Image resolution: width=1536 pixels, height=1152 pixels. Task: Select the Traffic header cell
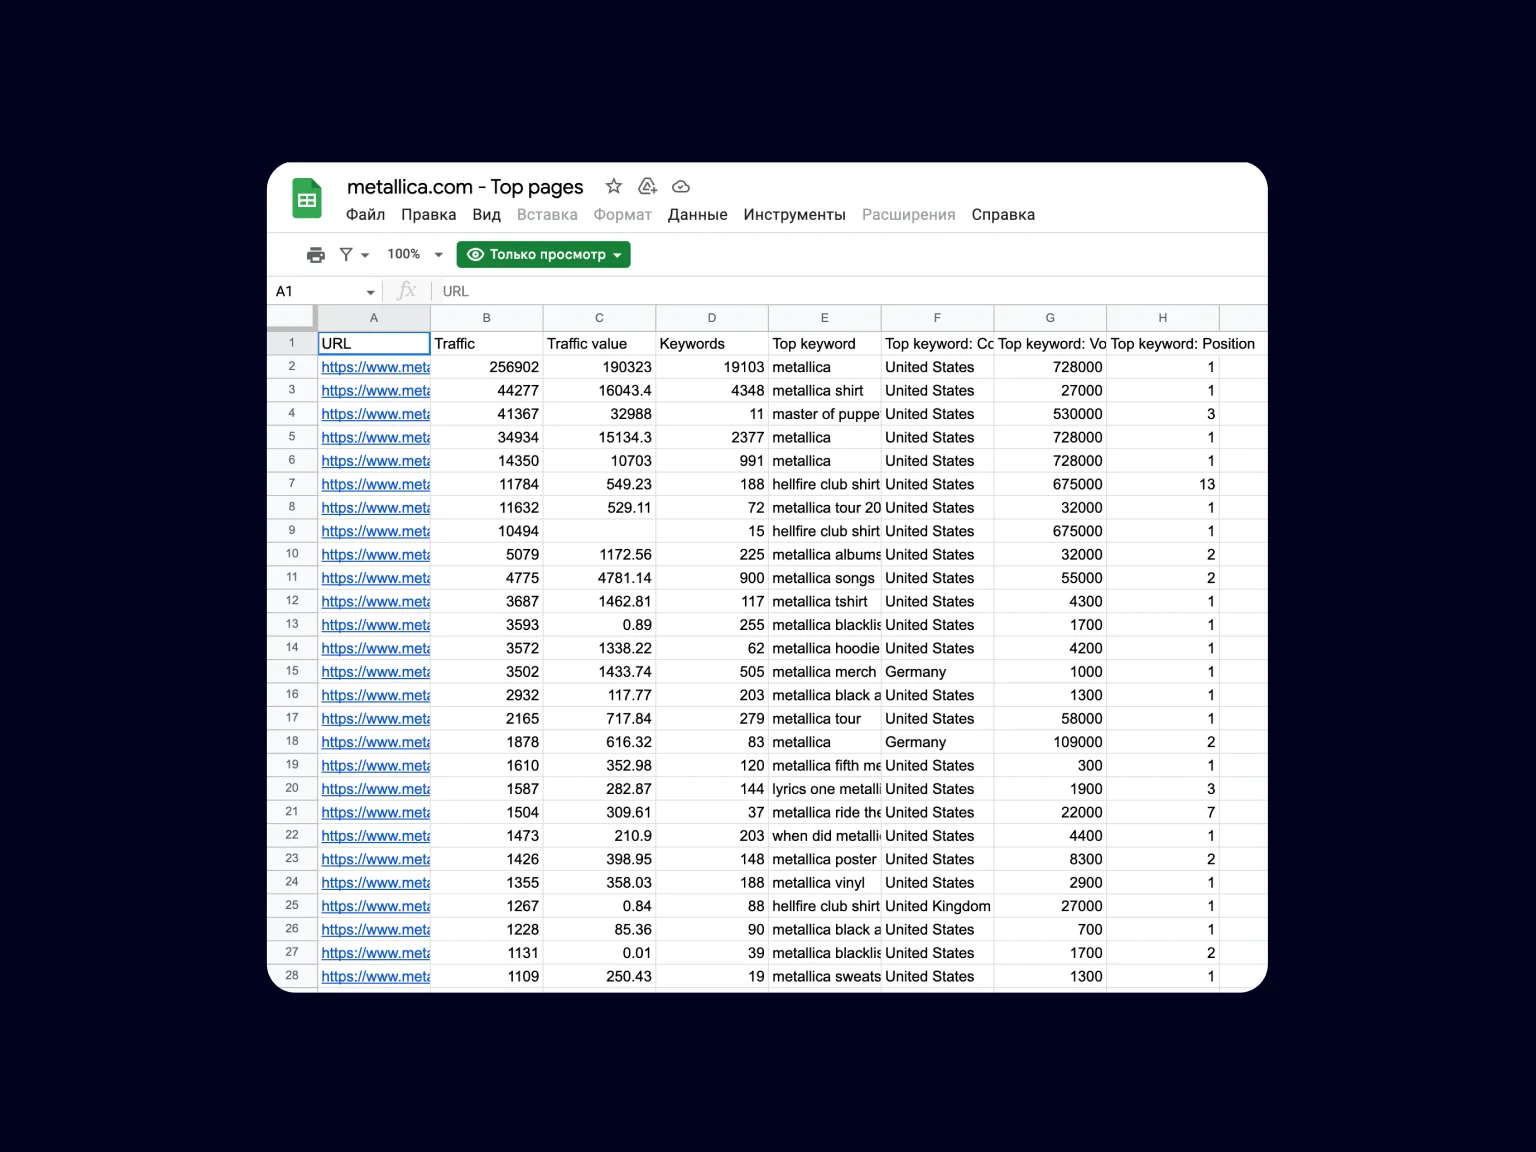(487, 343)
